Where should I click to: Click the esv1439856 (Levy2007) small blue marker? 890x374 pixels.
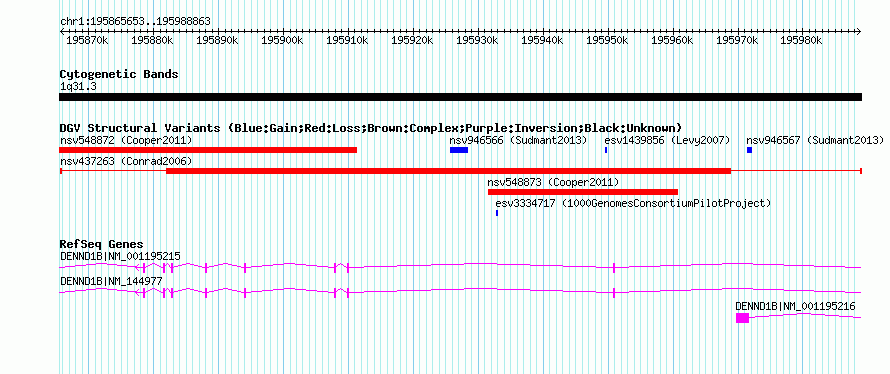(606, 150)
